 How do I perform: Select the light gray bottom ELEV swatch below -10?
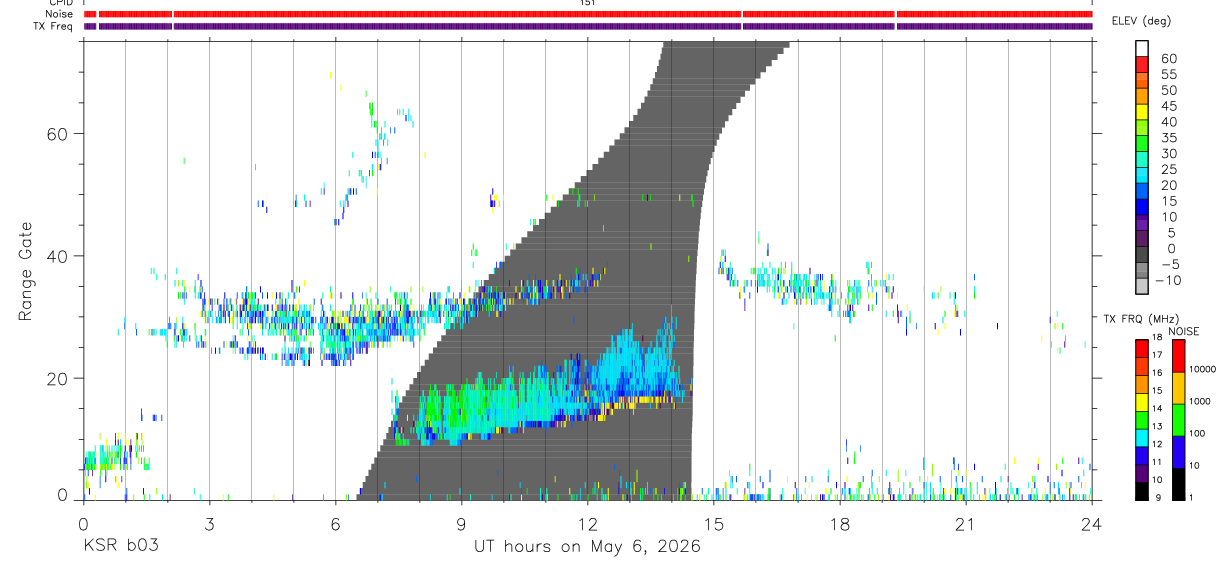1141,287
